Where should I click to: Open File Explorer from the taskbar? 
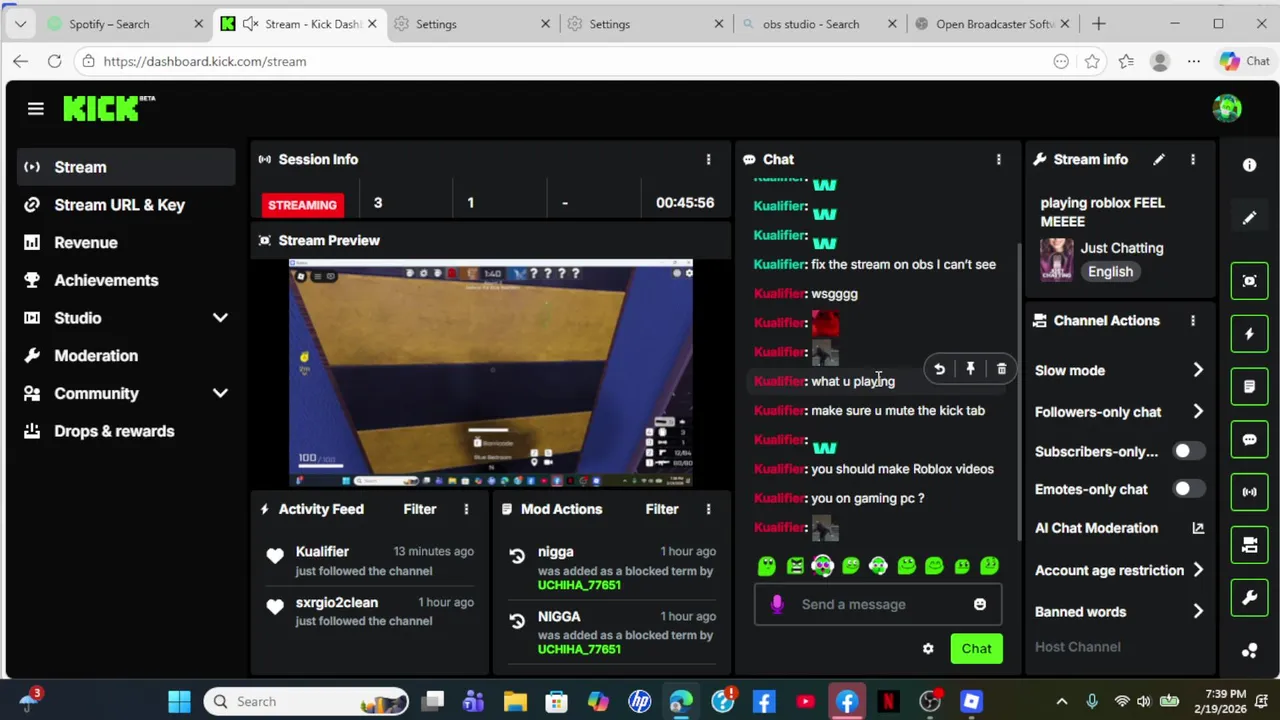[x=515, y=701]
